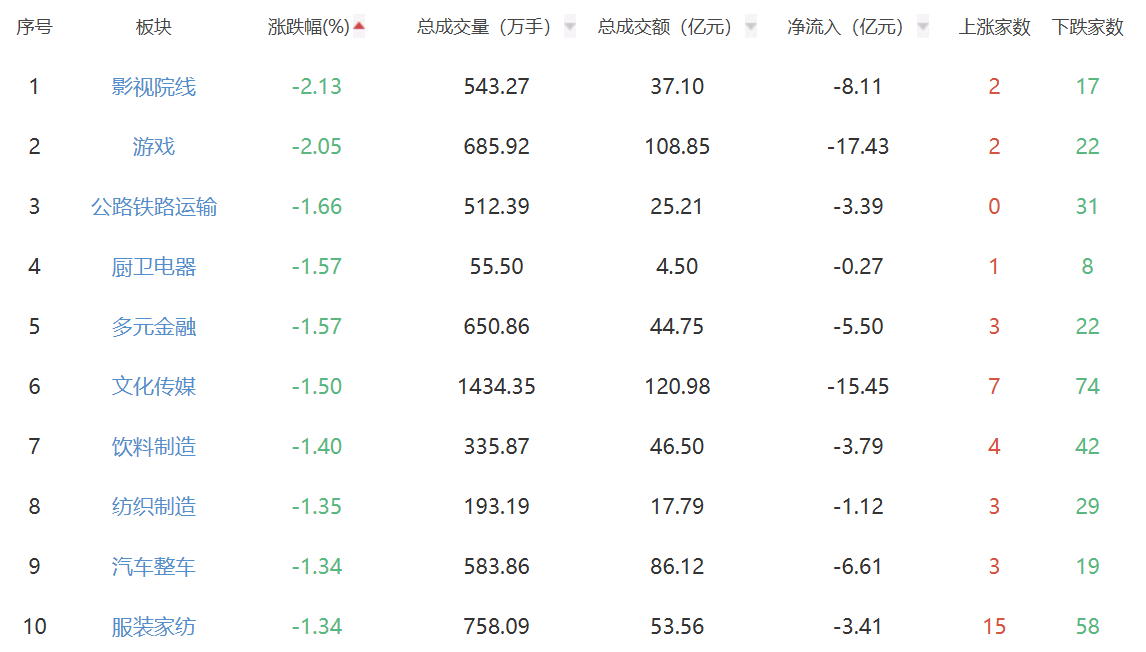The width and height of the screenshot is (1146, 652).
Task: Open 多元金融 sector details
Action: coord(153,327)
